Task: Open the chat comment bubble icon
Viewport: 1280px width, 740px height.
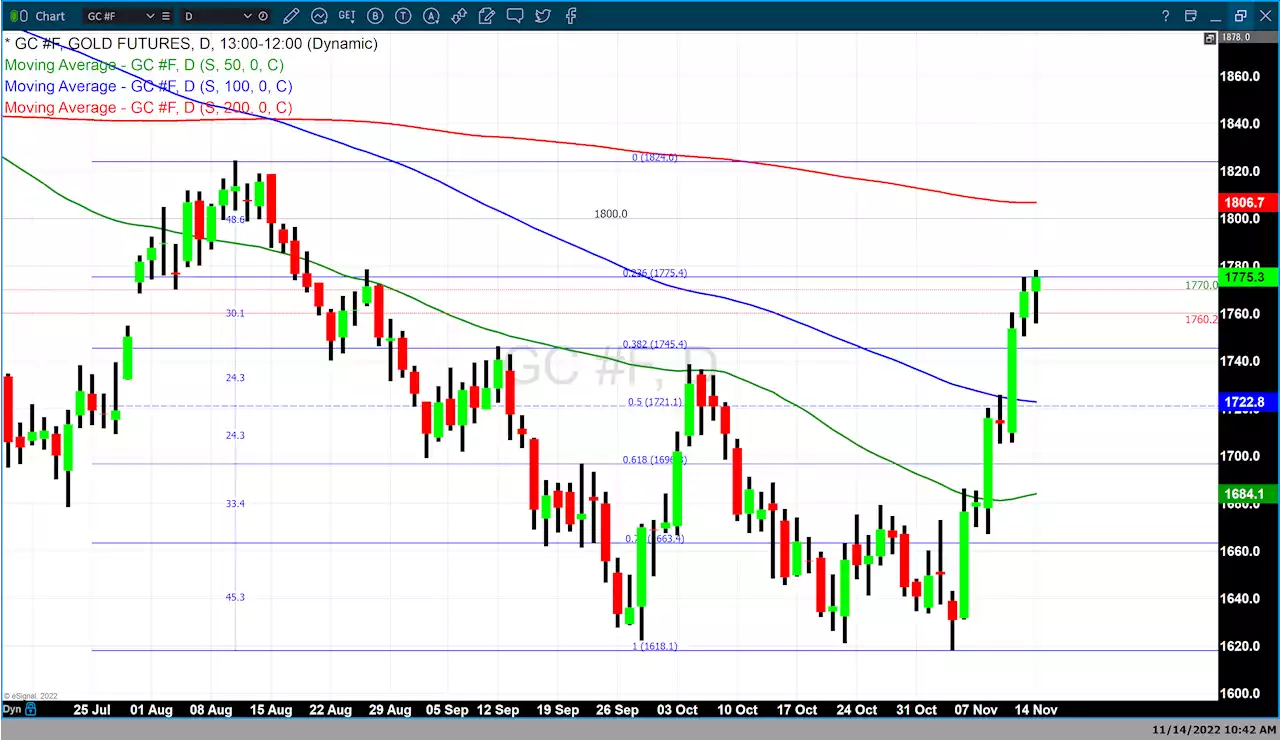Action: click(x=514, y=16)
